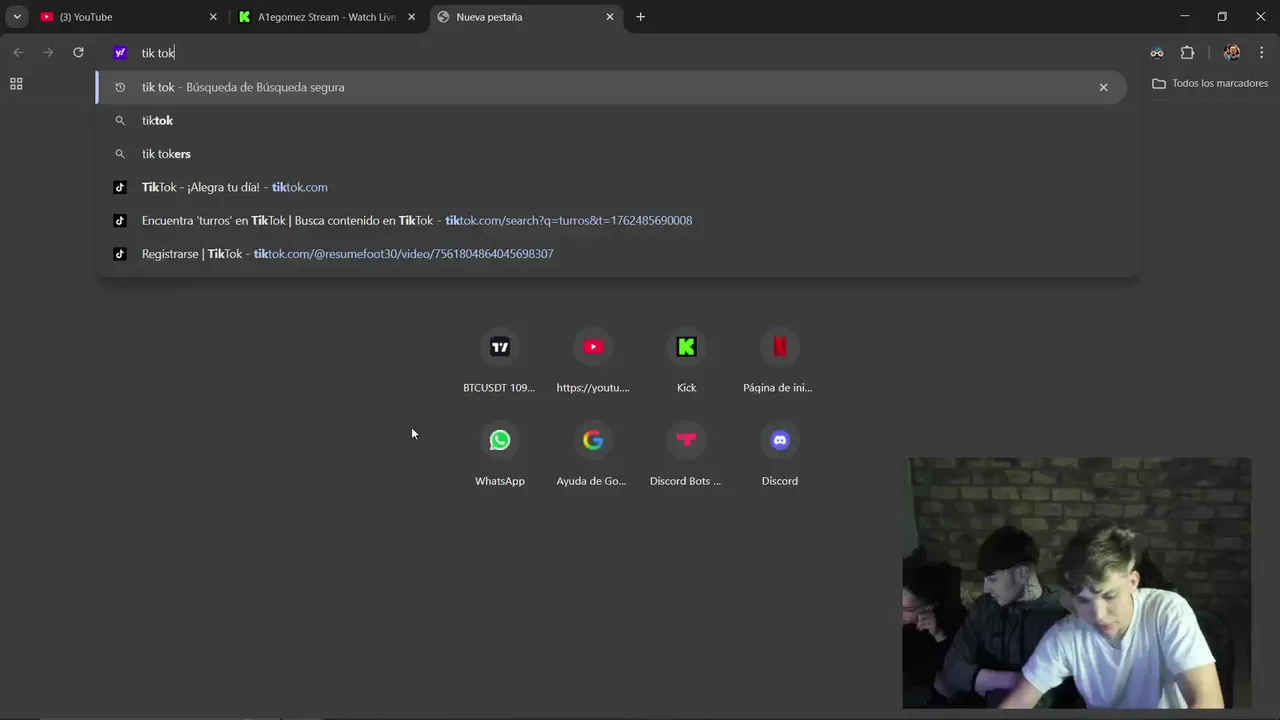
Task: Open the tab search dropdown arrow
Action: click(17, 17)
